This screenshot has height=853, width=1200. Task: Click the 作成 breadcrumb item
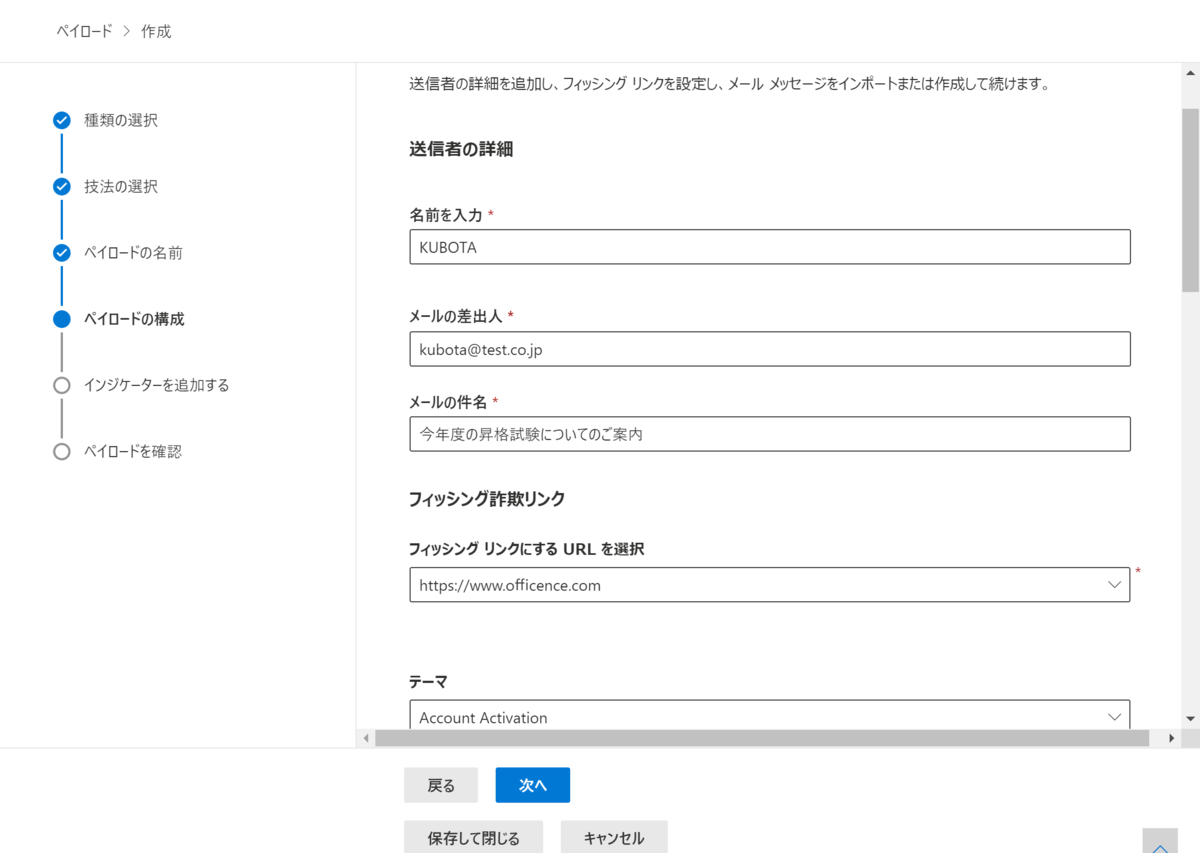[x=160, y=31]
